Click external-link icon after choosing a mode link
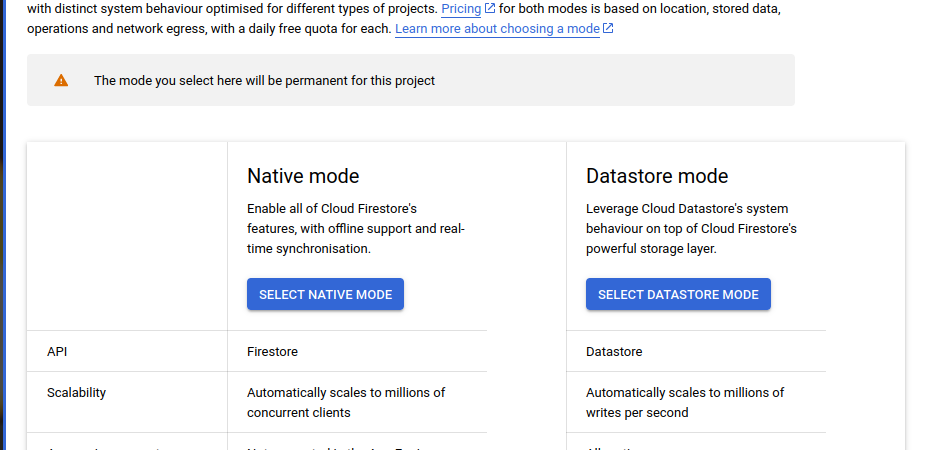The width and height of the screenshot is (939, 450). [x=608, y=28]
